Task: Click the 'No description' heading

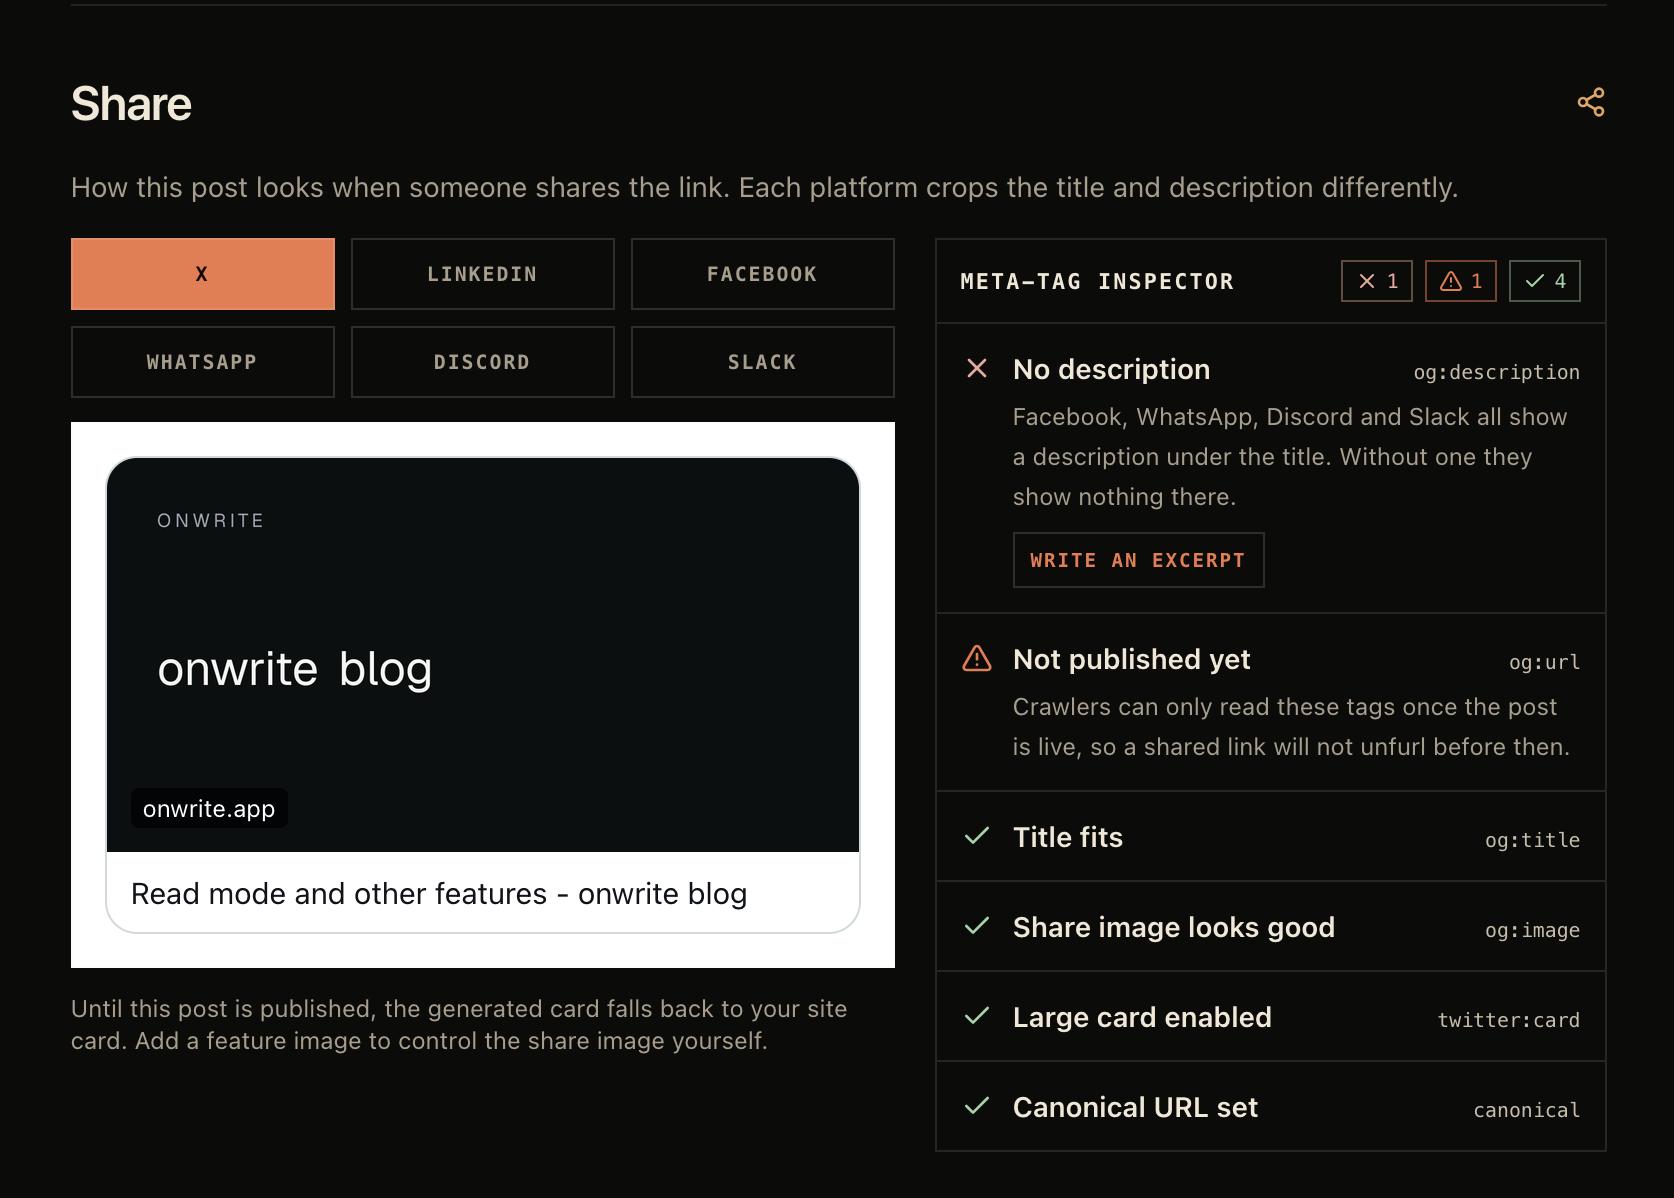Action: tap(1111, 369)
